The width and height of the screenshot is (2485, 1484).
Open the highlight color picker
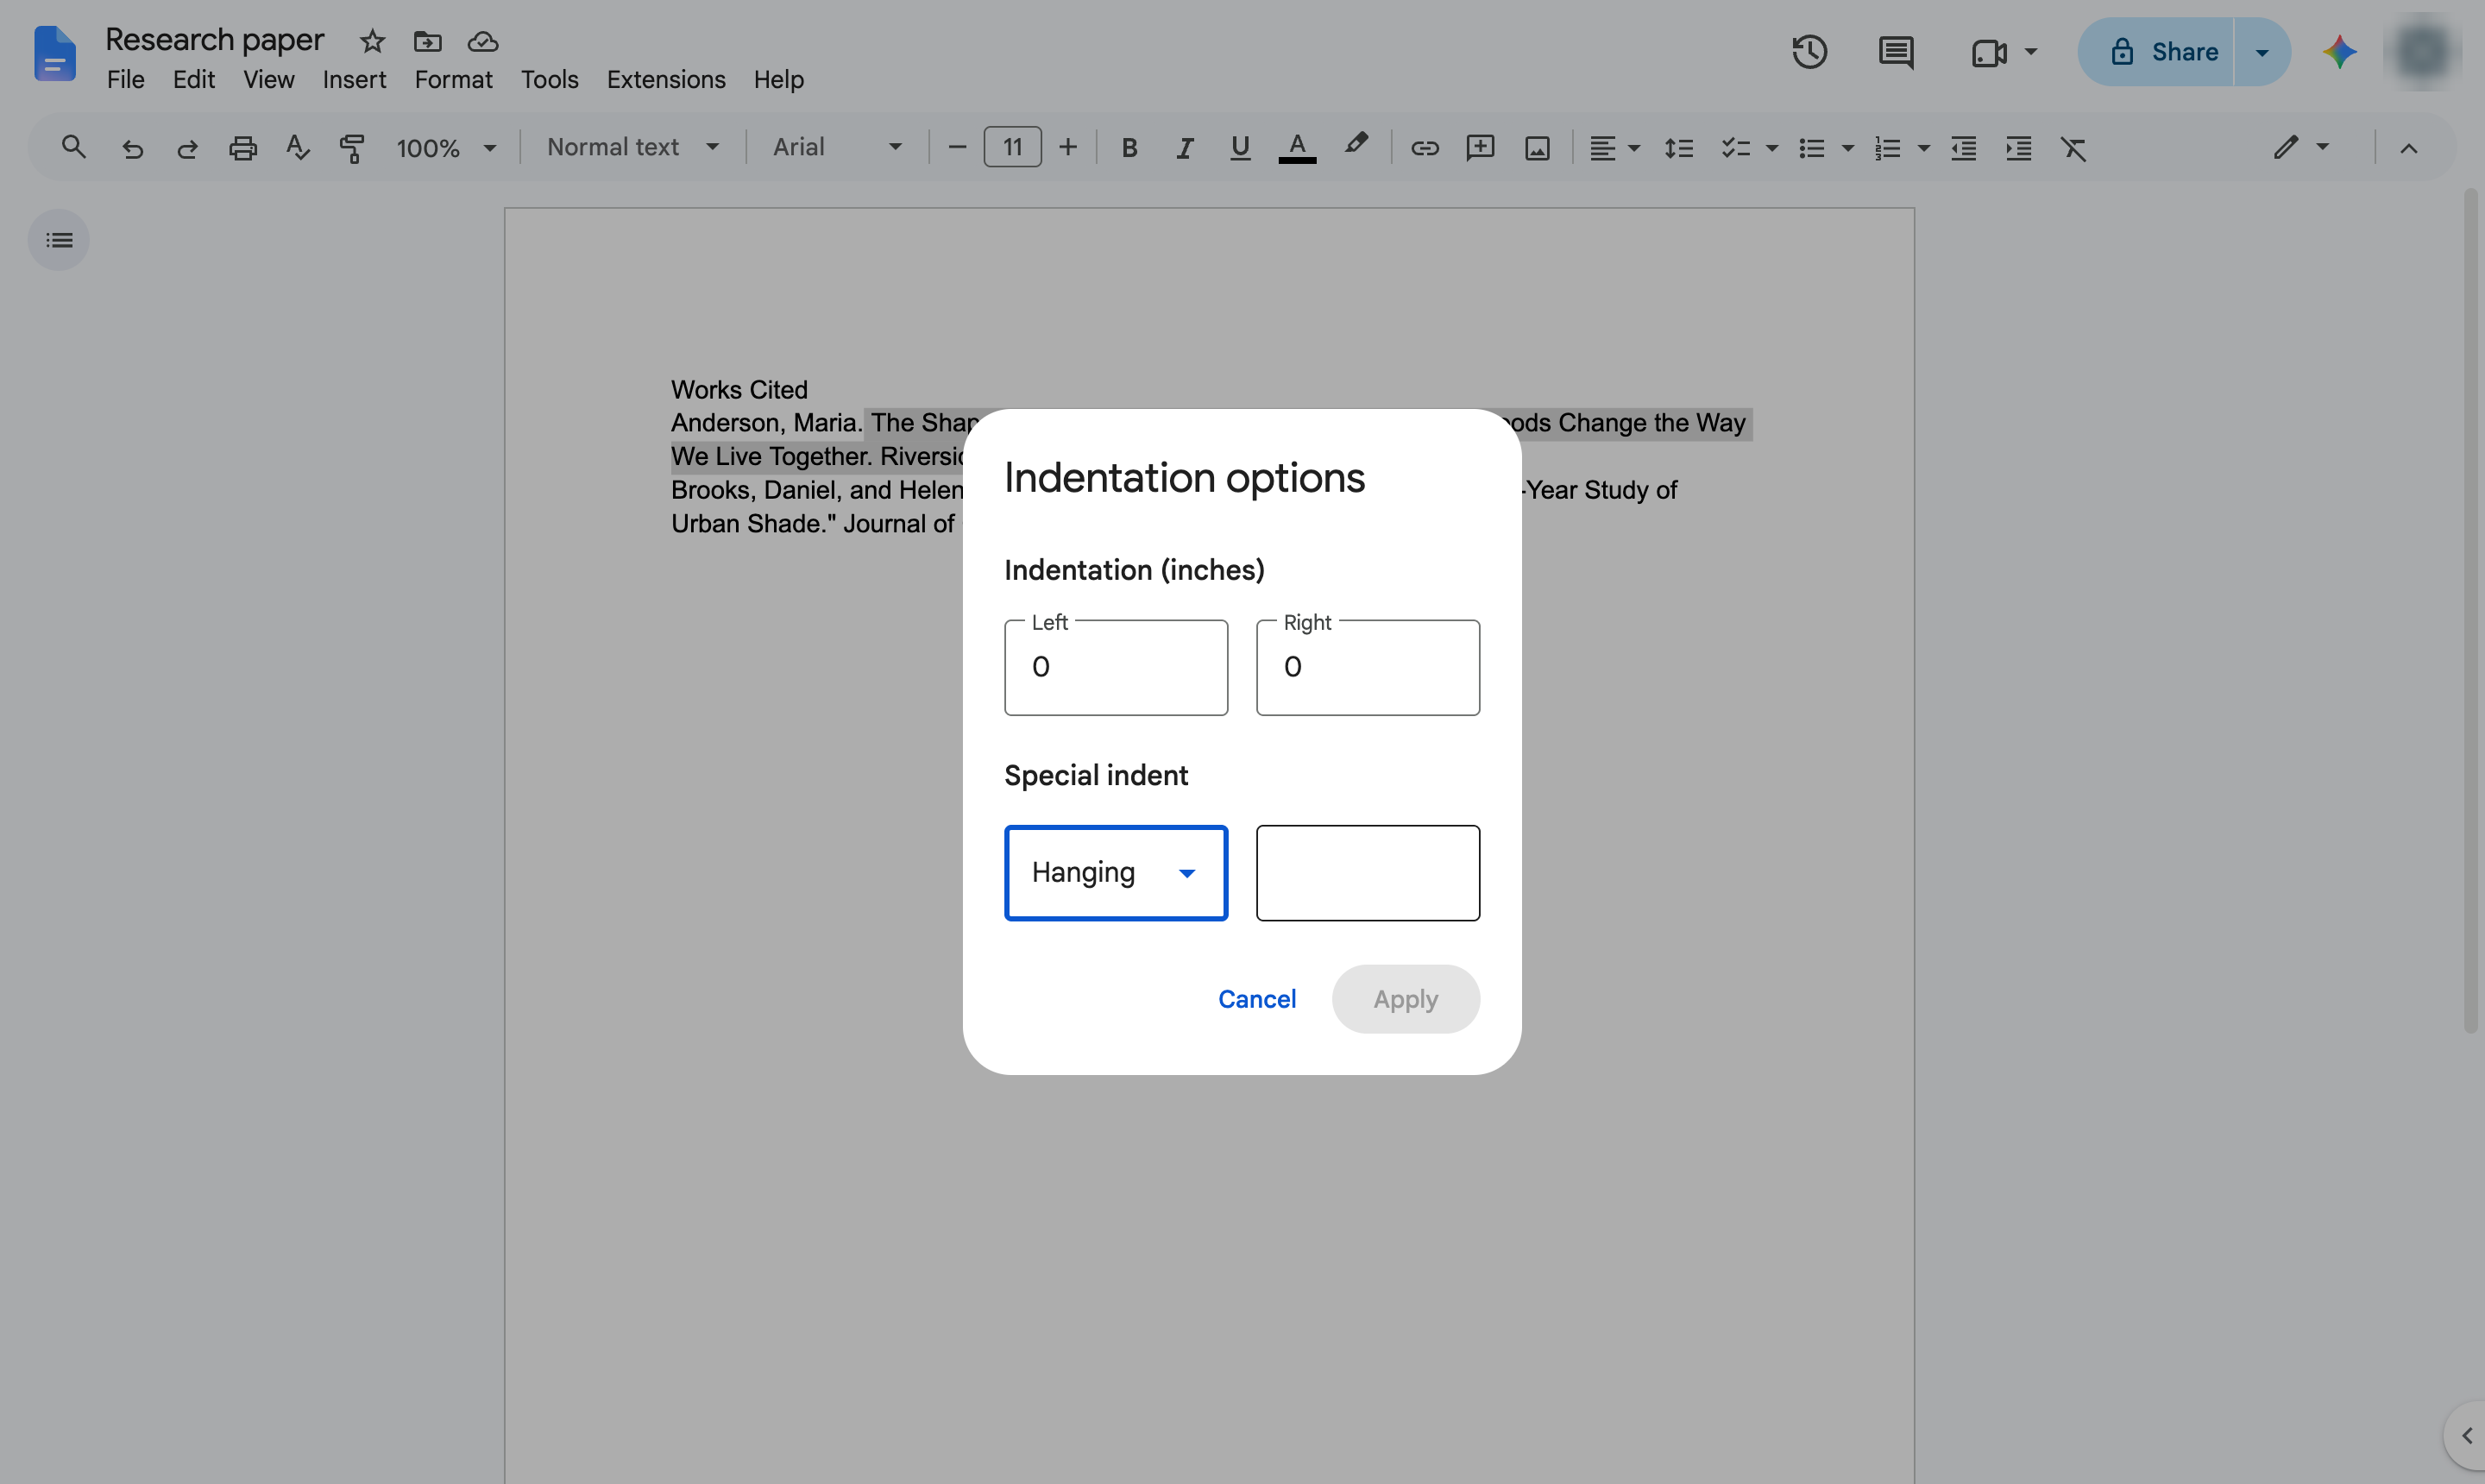[x=1355, y=146]
